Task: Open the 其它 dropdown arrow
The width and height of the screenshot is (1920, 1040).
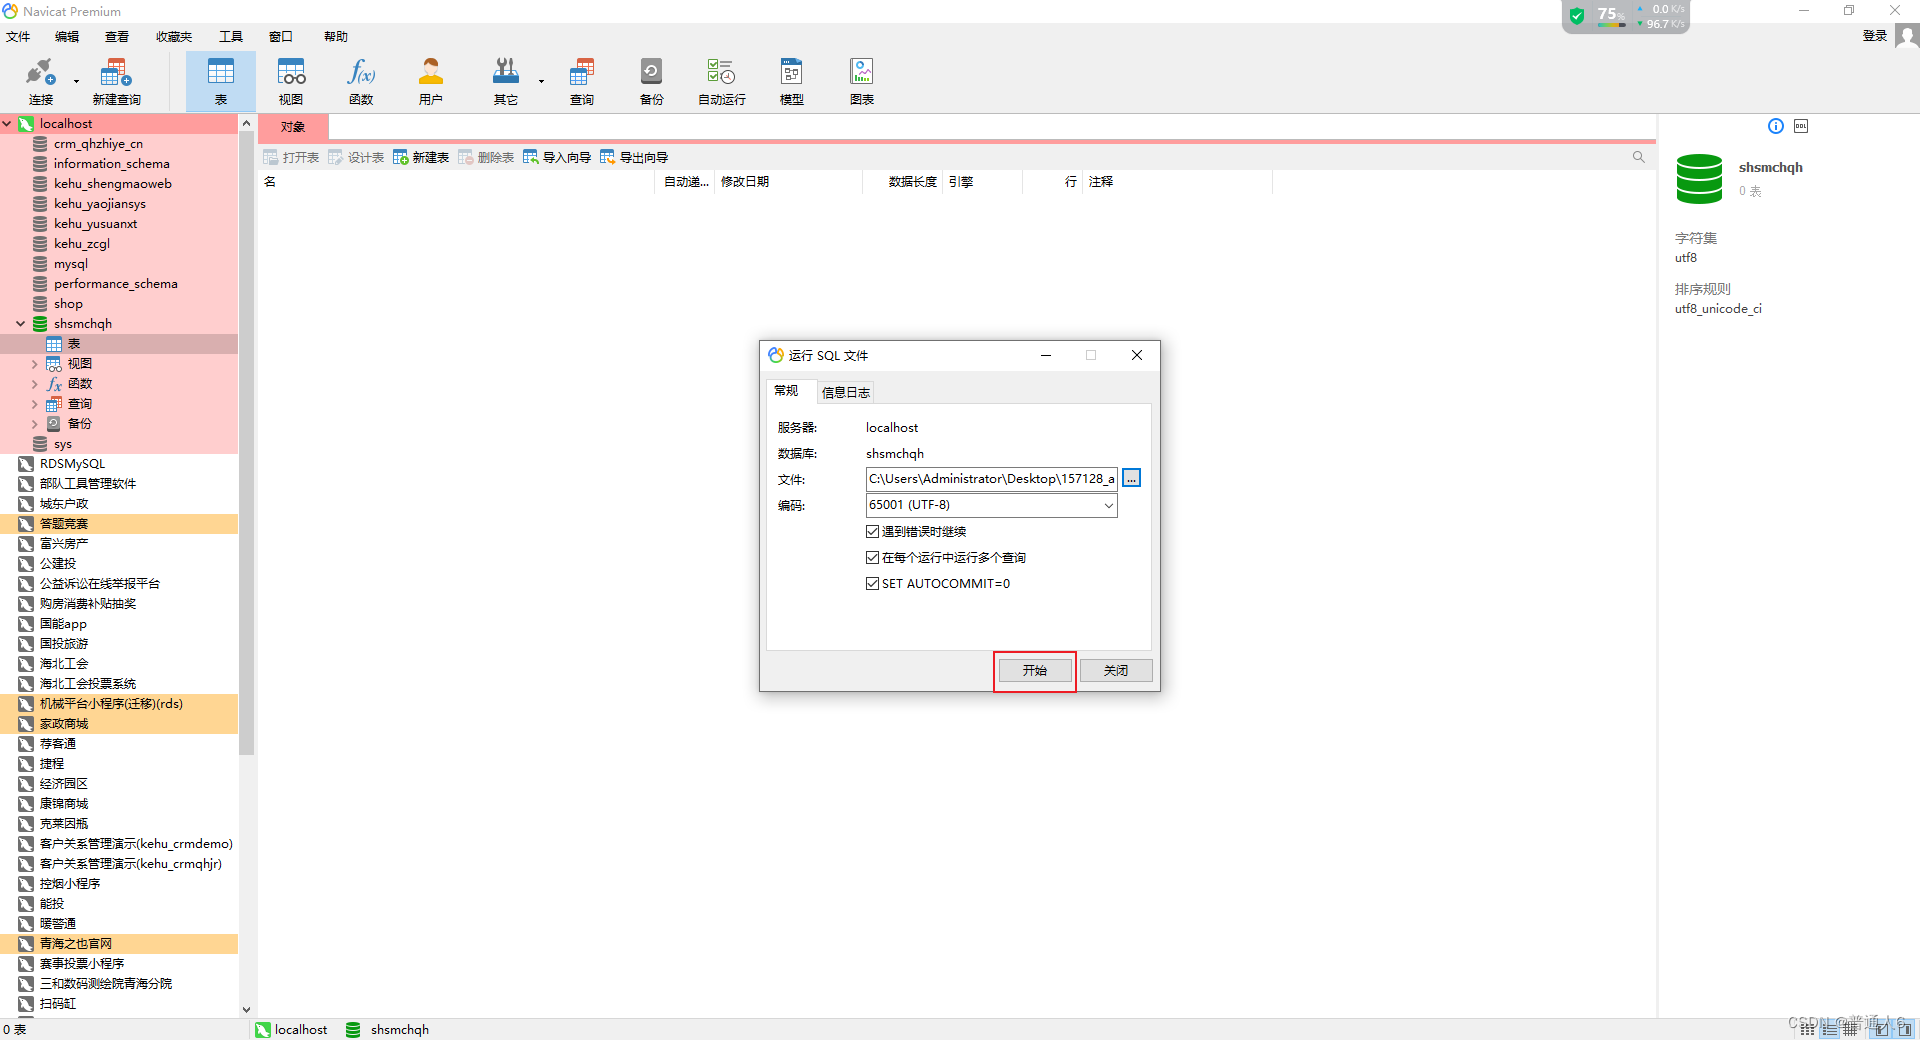Action: [x=541, y=82]
